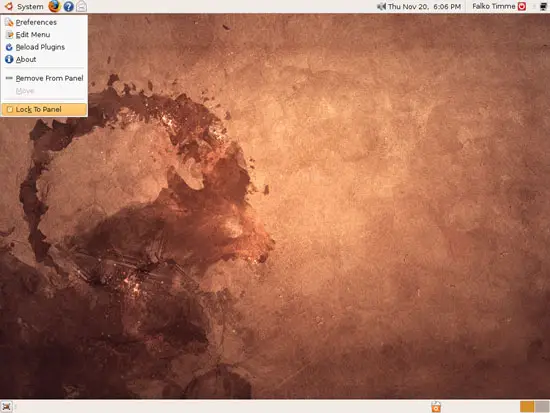Screen dimensions: 550x413
Task: Click the network monitor icon at the top right
Action: pos(543,6)
